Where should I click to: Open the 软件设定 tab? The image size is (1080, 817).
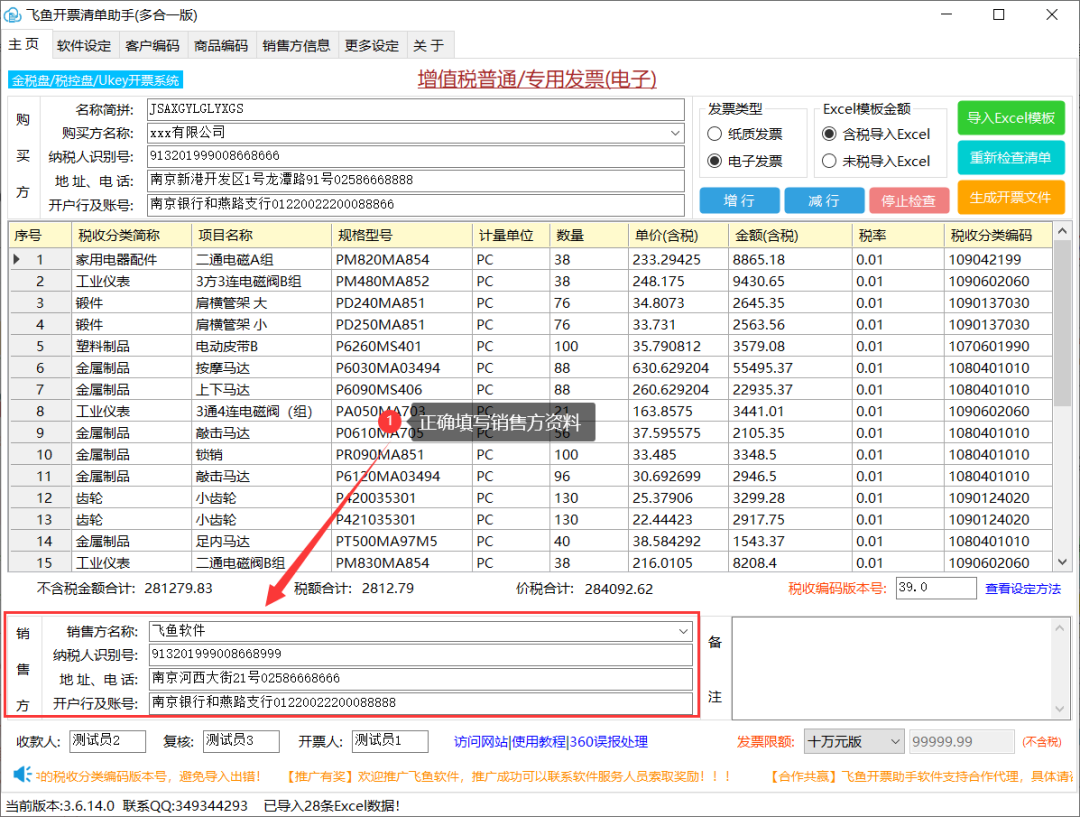[x=84, y=45]
